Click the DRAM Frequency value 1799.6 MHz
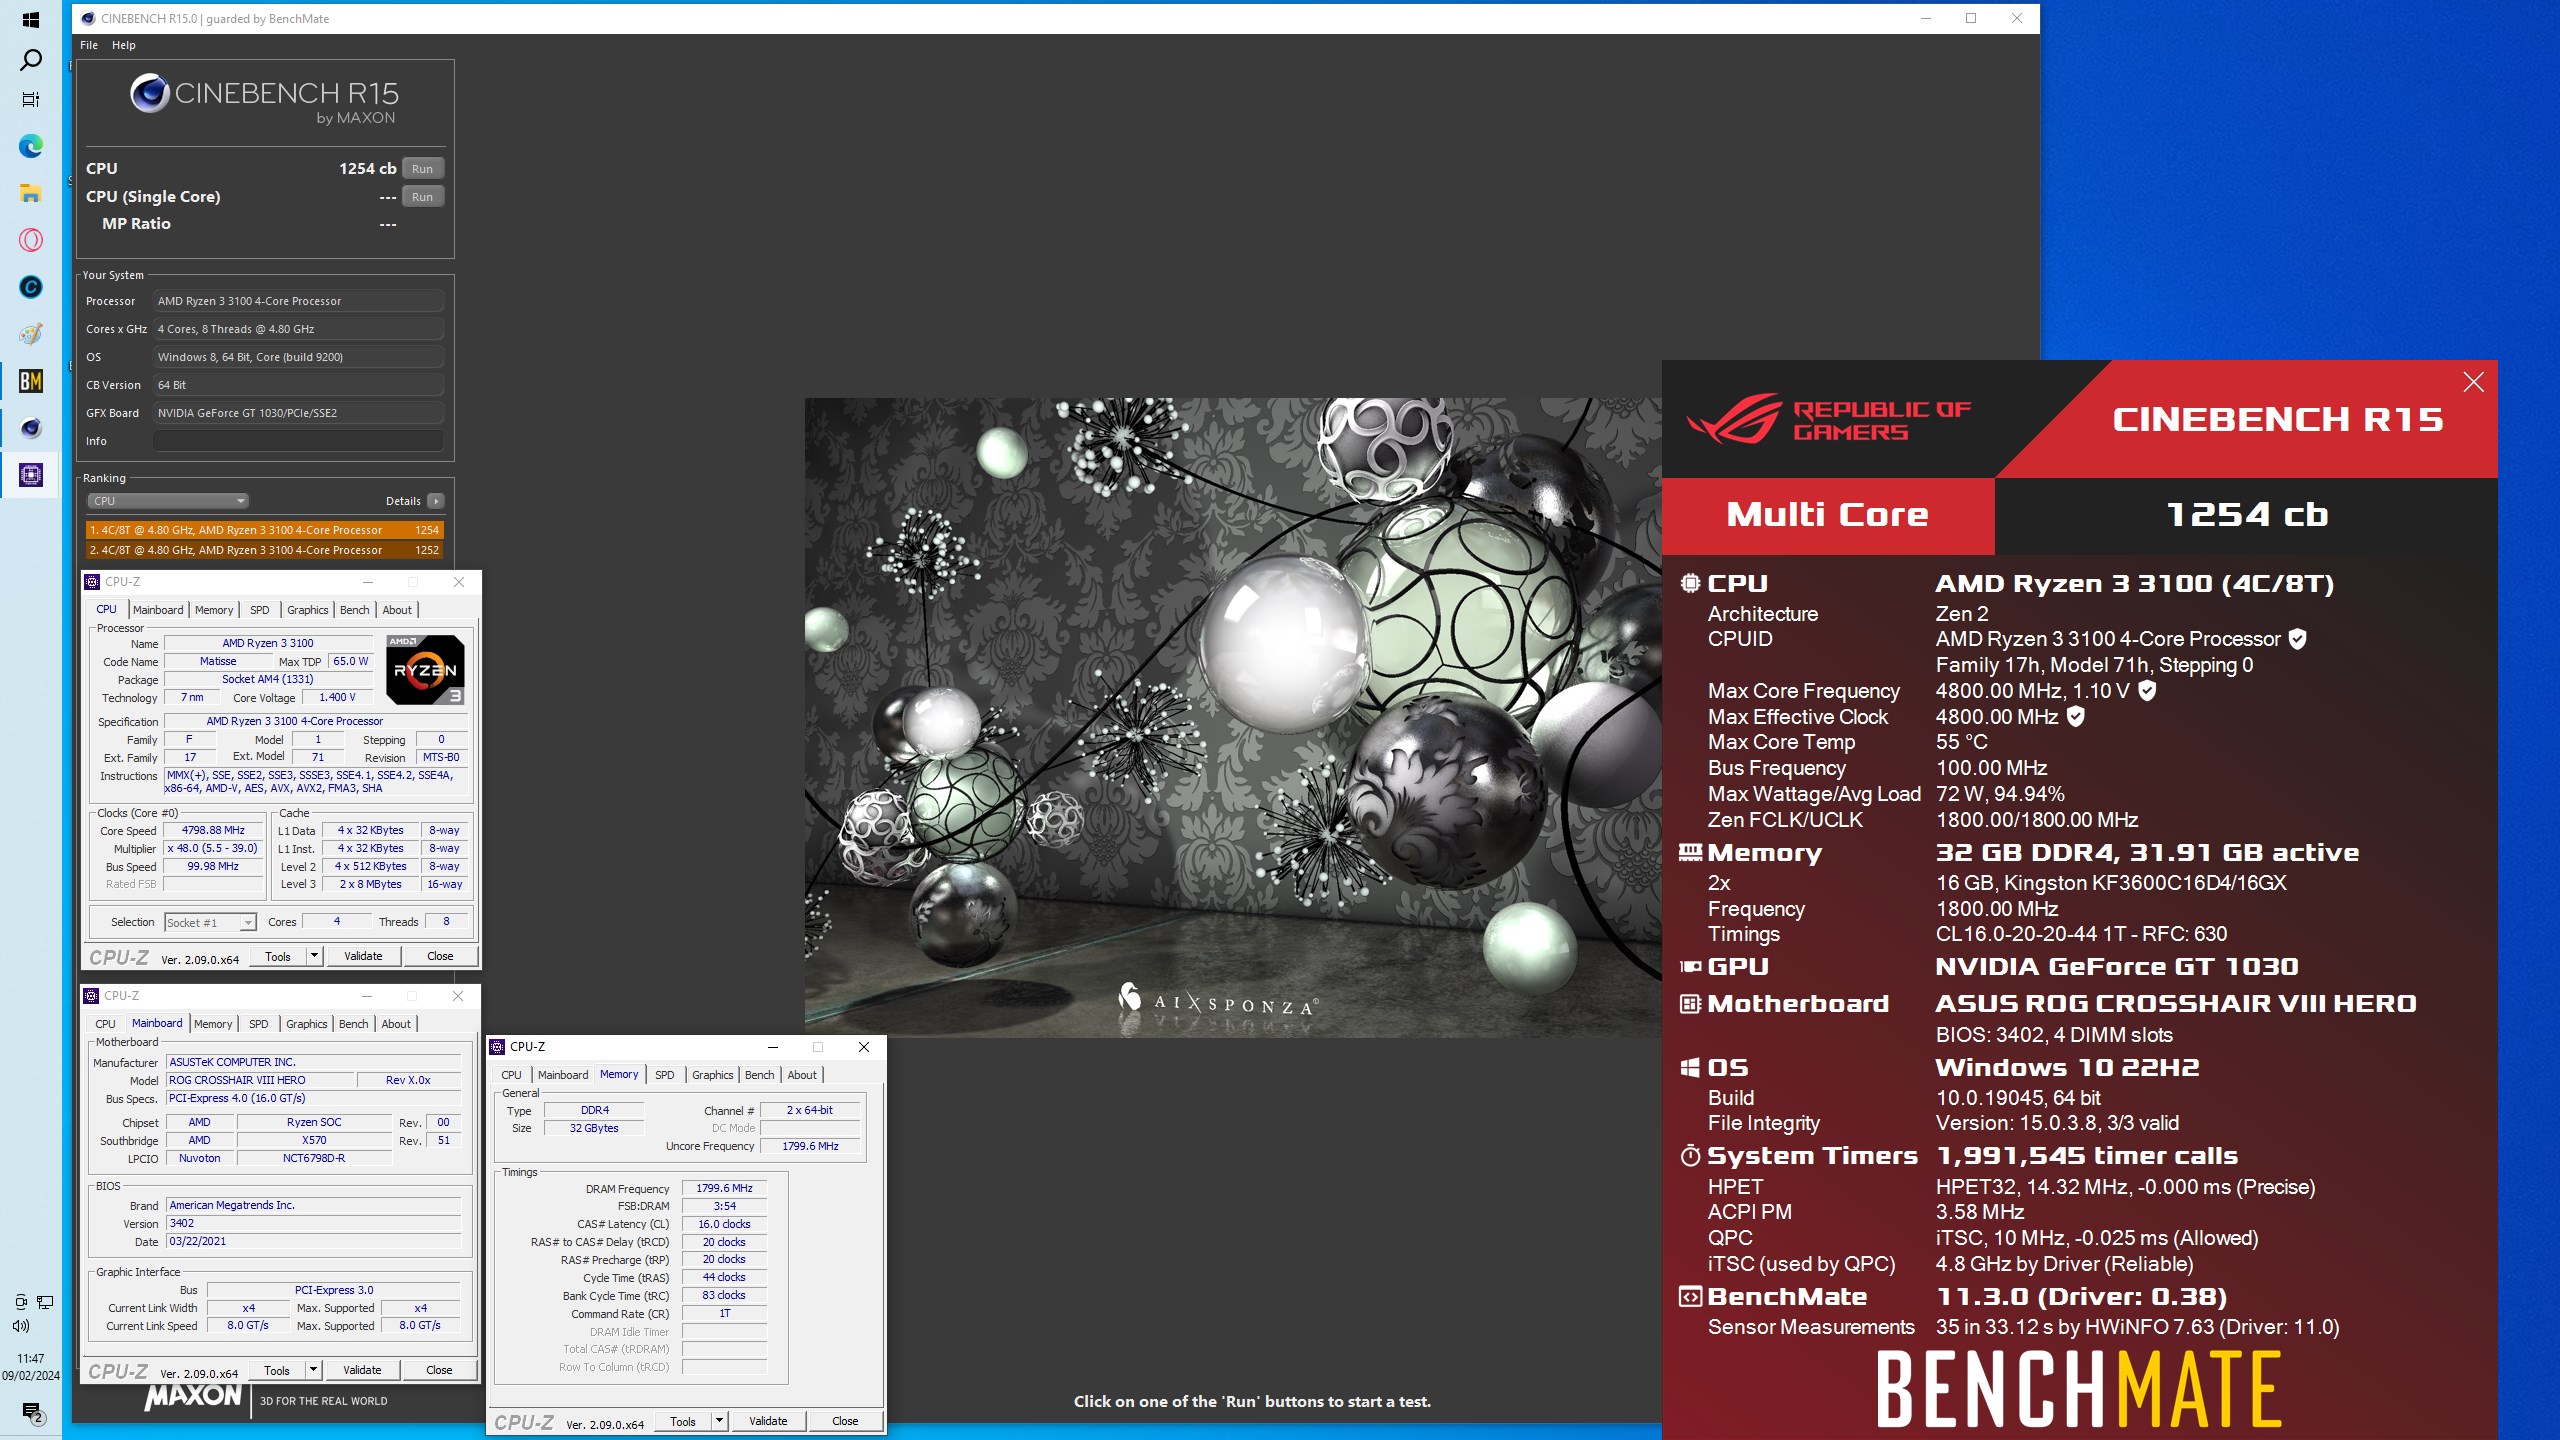 pyautogui.click(x=724, y=1188)
